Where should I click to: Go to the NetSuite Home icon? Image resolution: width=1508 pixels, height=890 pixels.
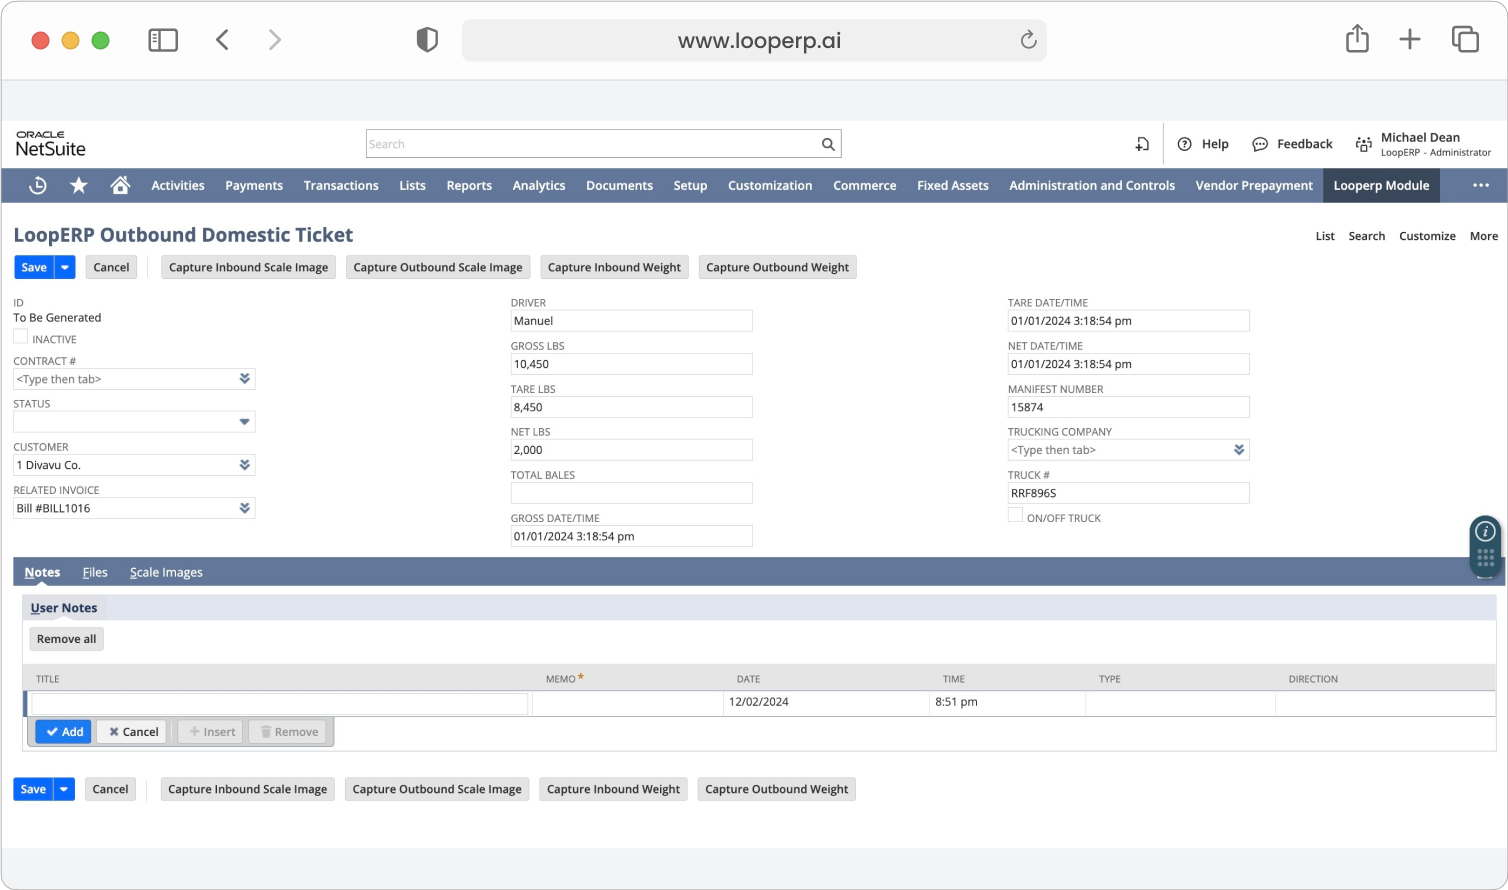tap(120, 185)
